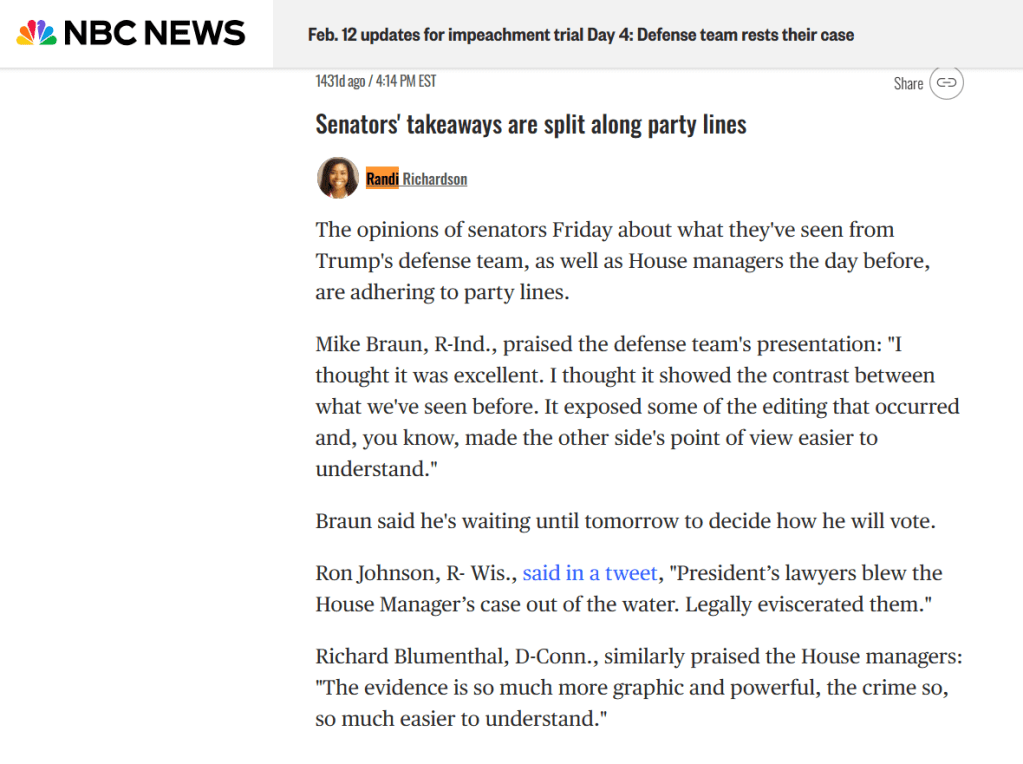Follow the "said in a tweet" hyperlink
The width and height of the screenshot is (1023, 764).
(589, 573)
